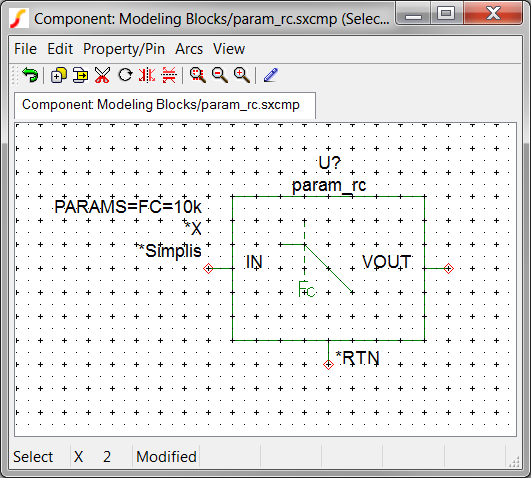Rotate the selection using rotate icon

coord(125,75)
